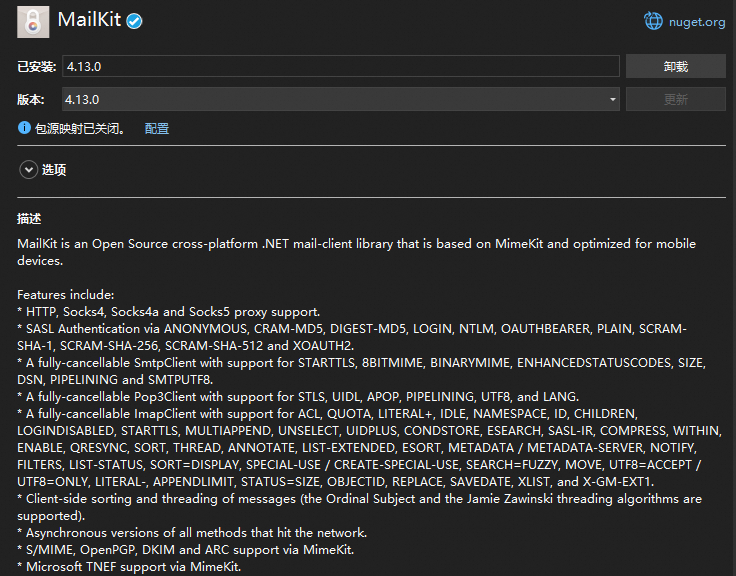
Task: Click the 描述 description heading
Action: pos(29,218)
